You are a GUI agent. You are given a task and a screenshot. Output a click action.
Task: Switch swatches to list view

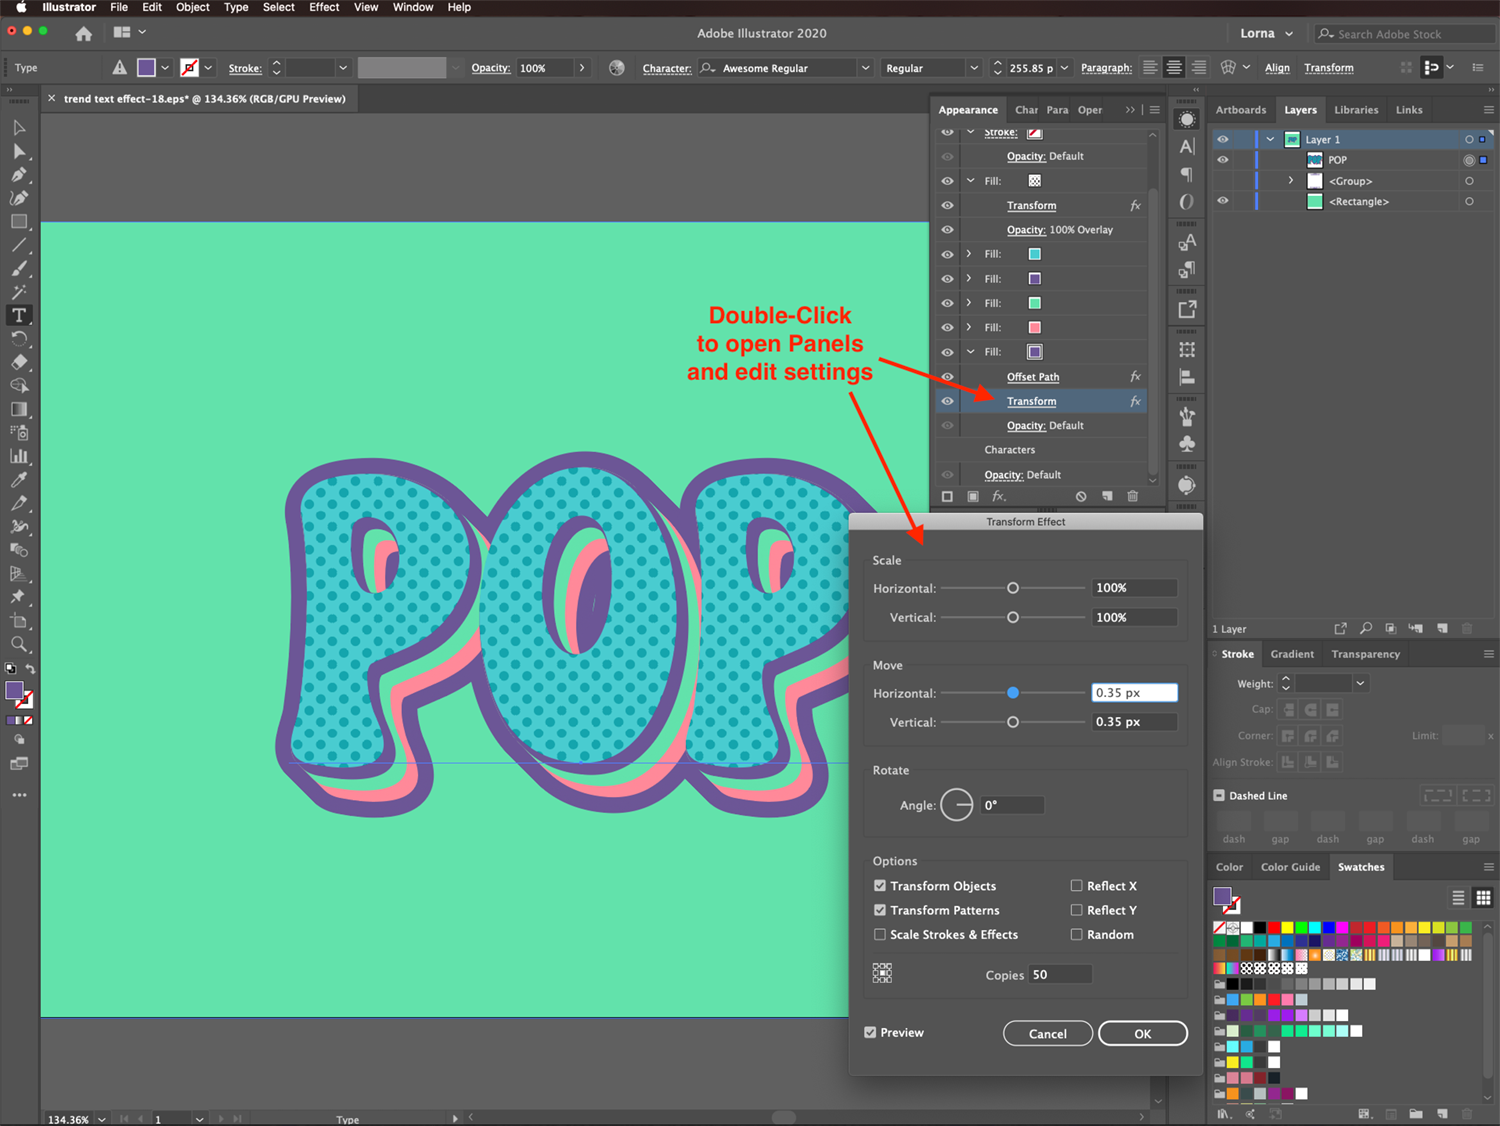pyautogui.click(x=1458, y=897)
